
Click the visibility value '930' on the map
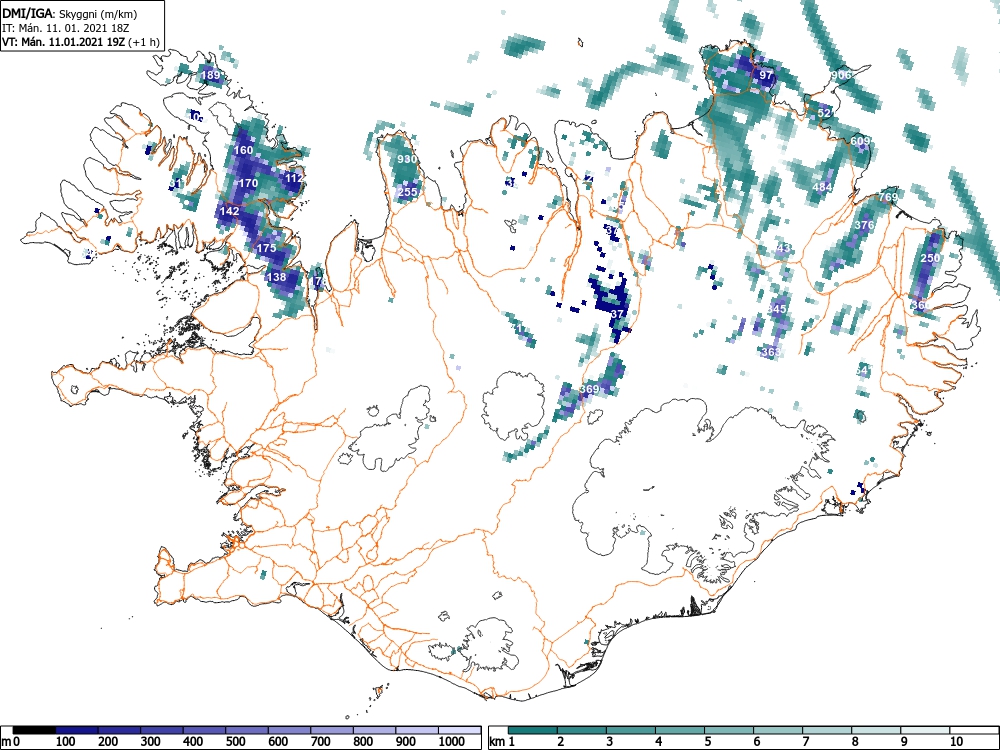(407, 159)
